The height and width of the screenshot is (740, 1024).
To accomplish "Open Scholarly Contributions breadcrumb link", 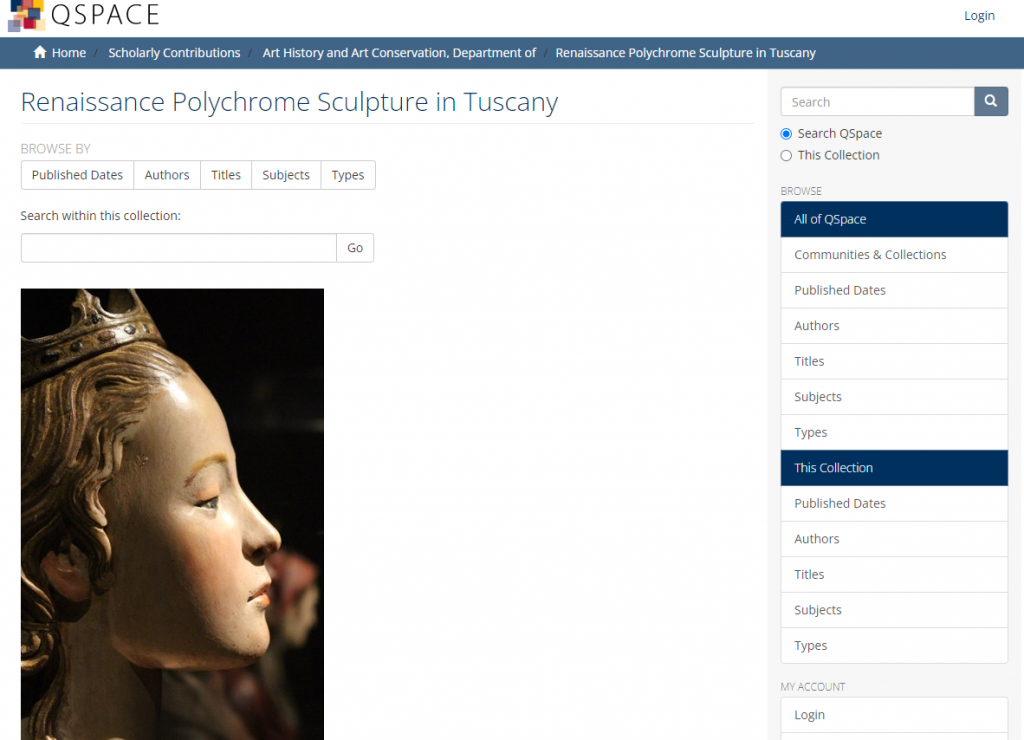I will 174,53.
